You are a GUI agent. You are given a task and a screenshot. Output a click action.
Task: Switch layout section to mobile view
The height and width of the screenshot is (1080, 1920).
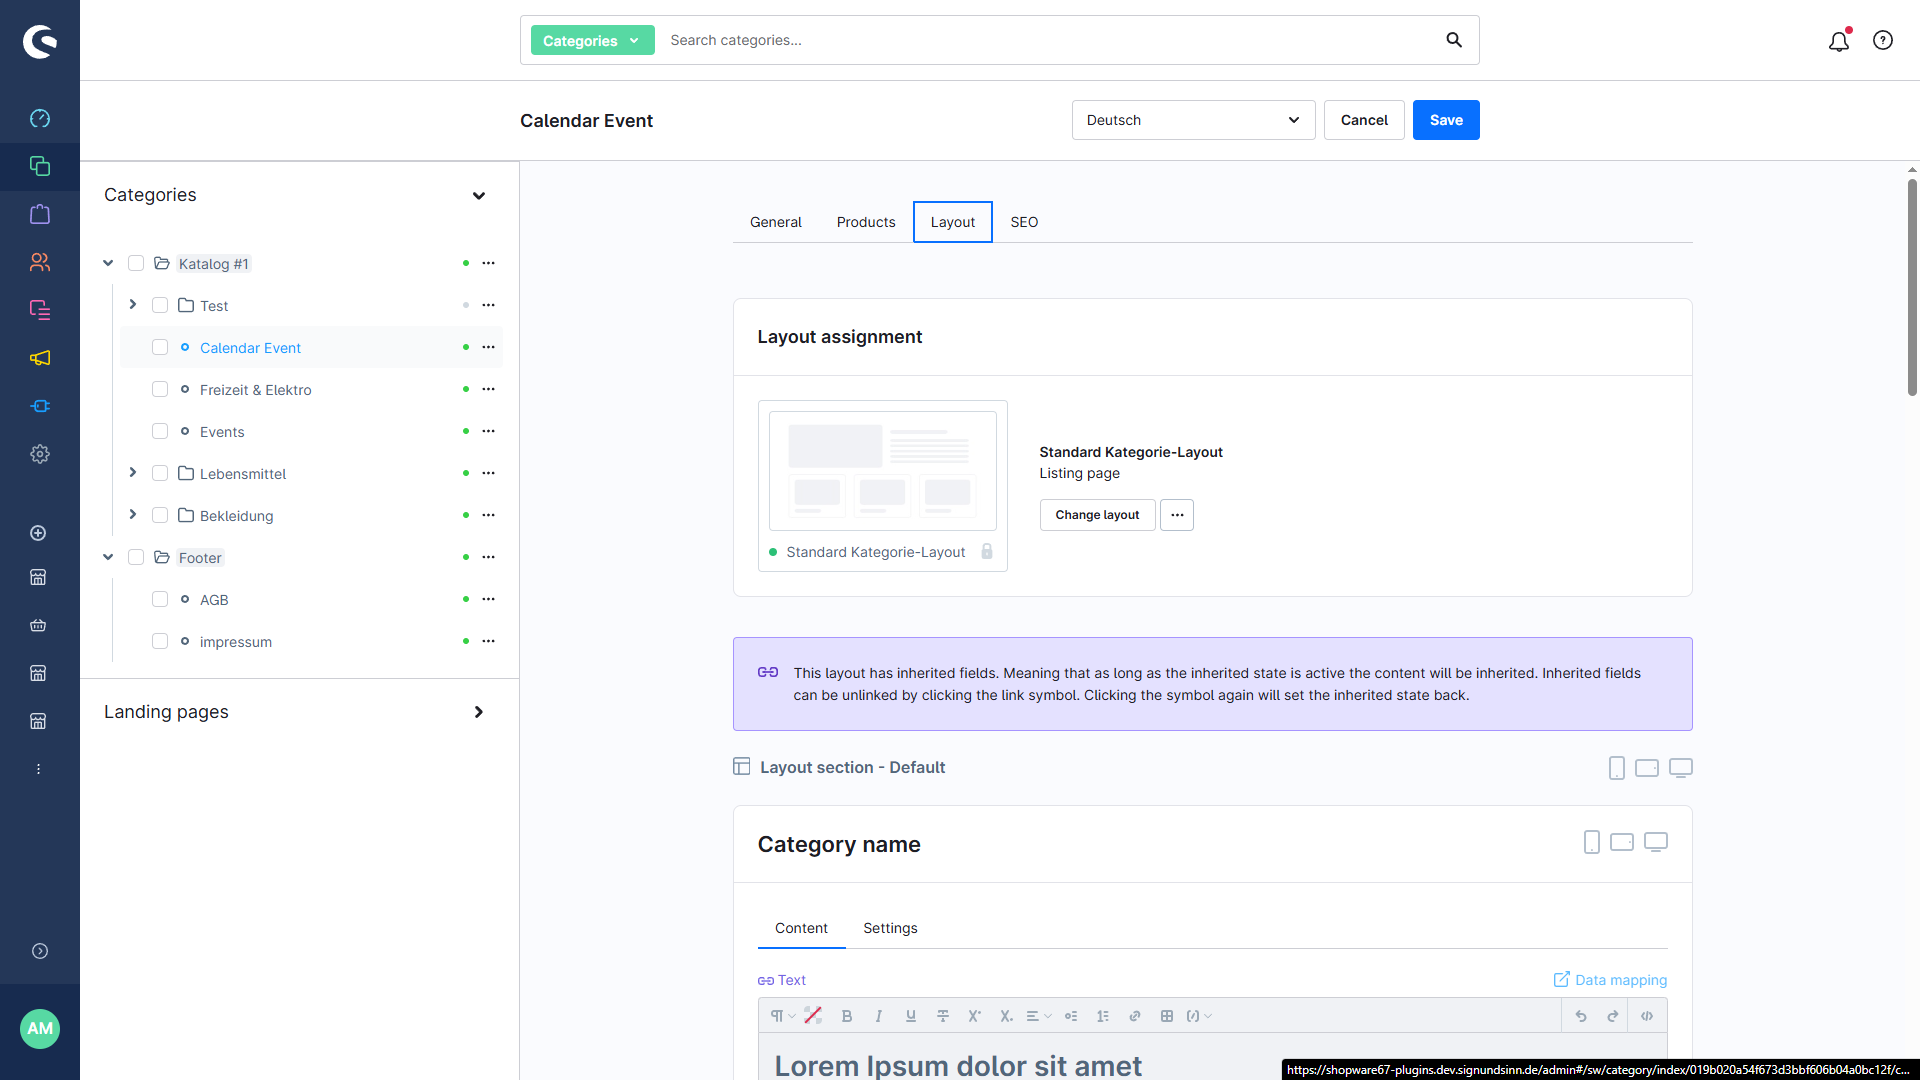pyautogui.click(x=1616, y=768)
